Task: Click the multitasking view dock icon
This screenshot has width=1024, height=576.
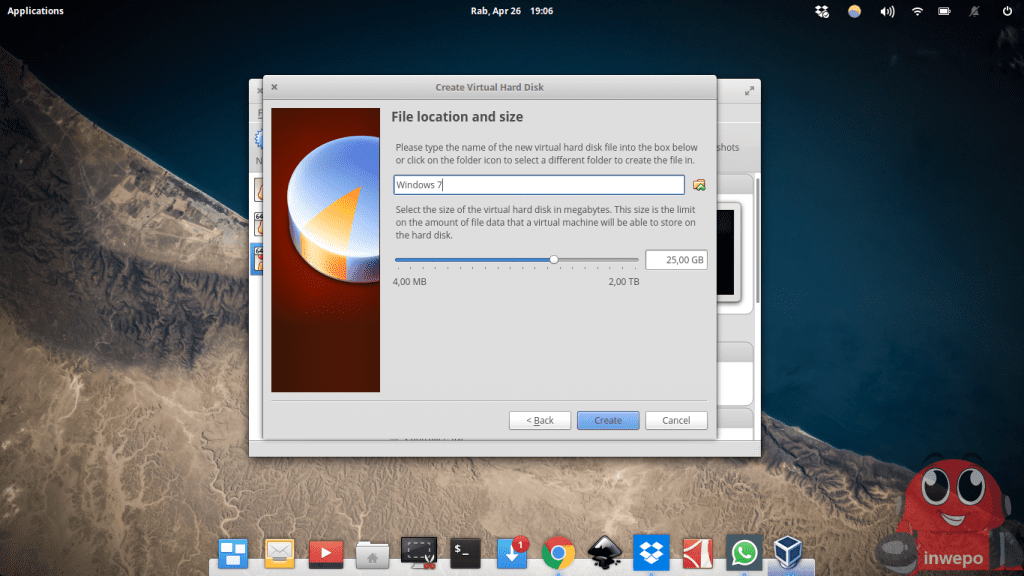Action: click(233, 552)
